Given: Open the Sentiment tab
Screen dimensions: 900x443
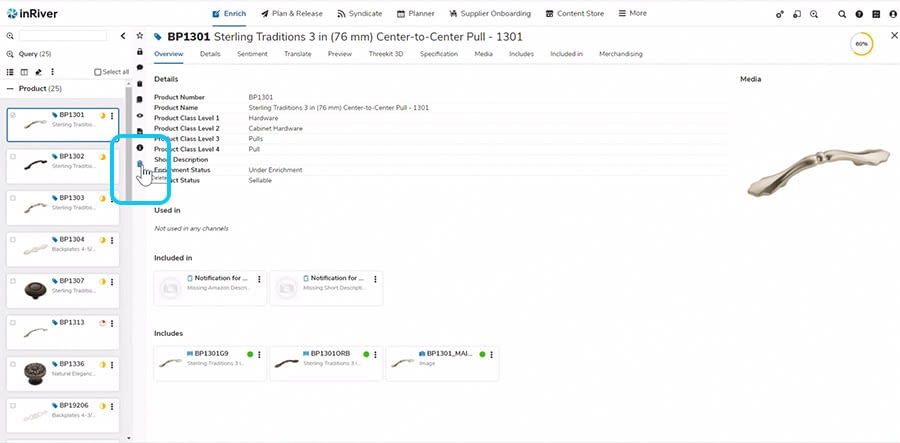Looking at the screenshot, I should (x=253, y=54).
